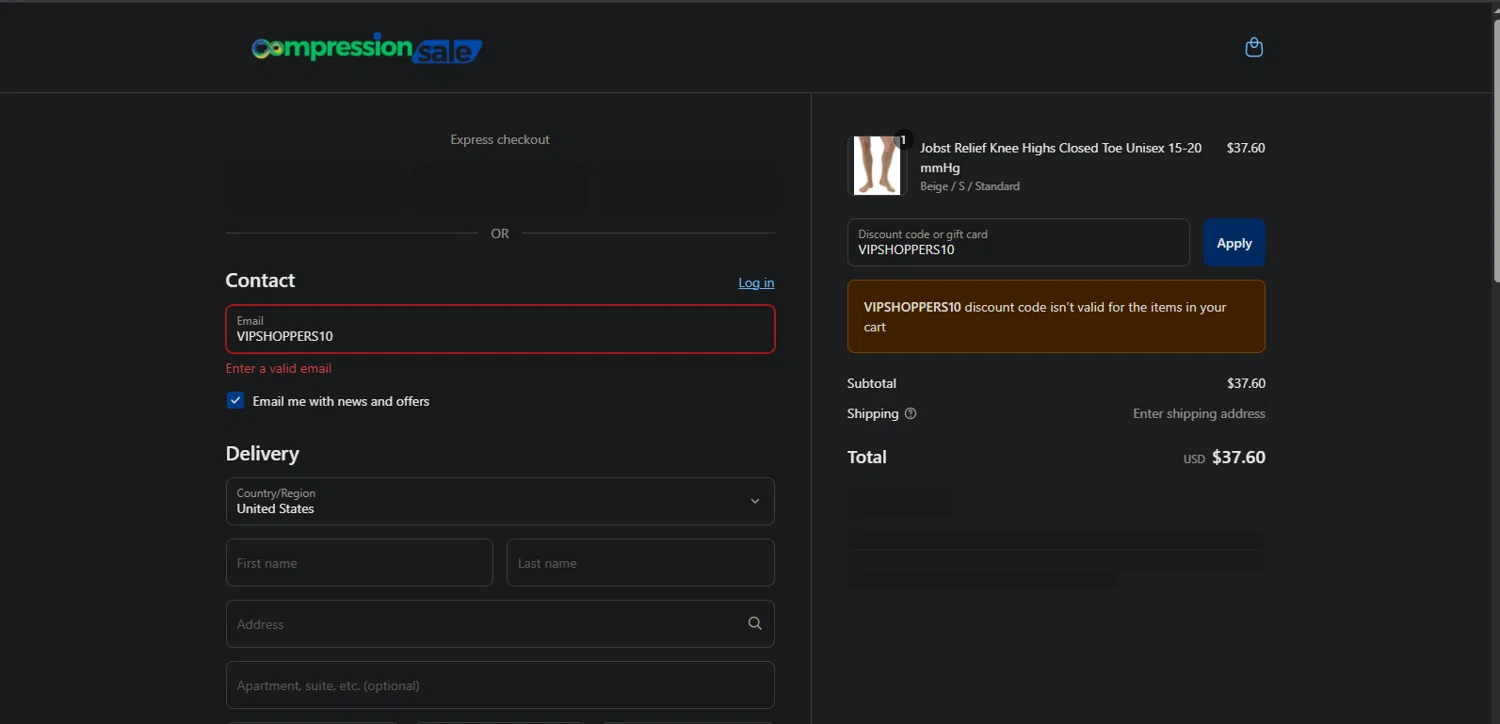The height and width of the screenshot is (724, 1500).
Task: Click the Compression Sale logo
Action: 367,47
